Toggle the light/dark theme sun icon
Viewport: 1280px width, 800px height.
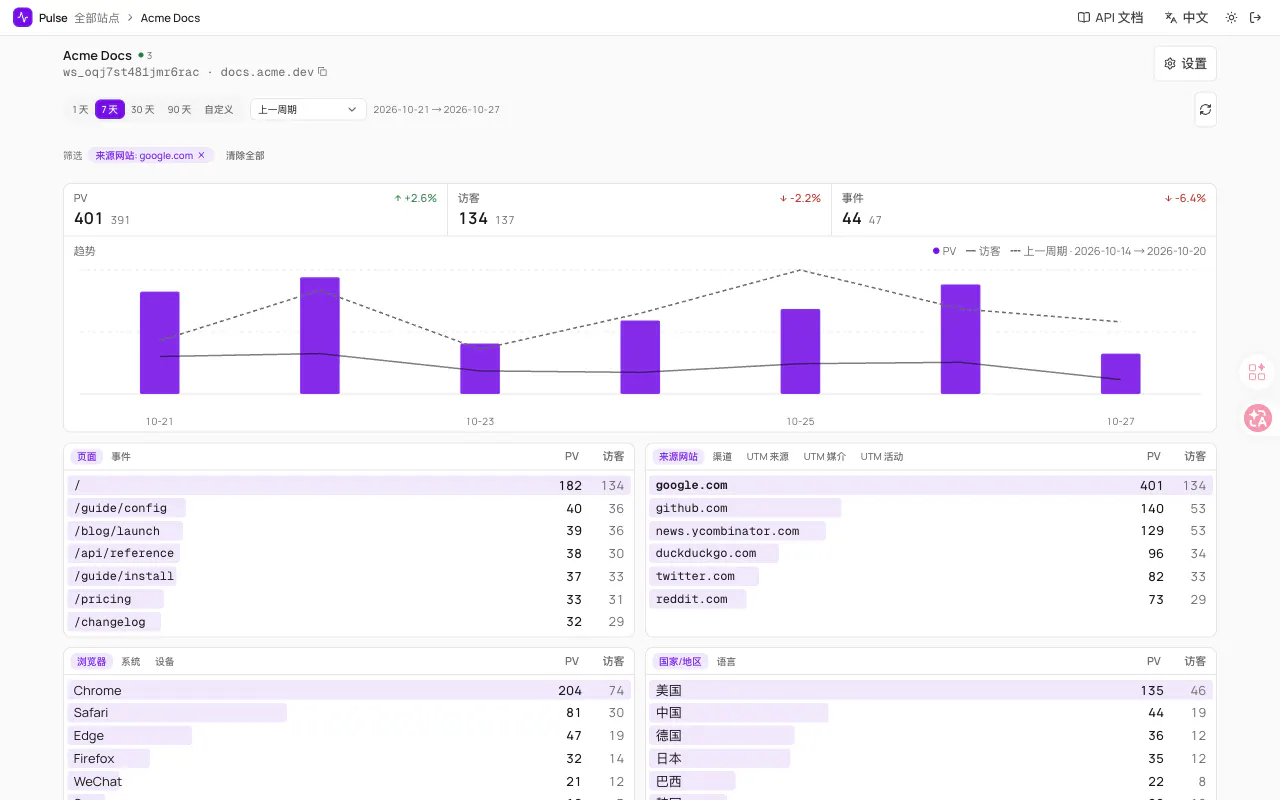(x=1231, y=17)
